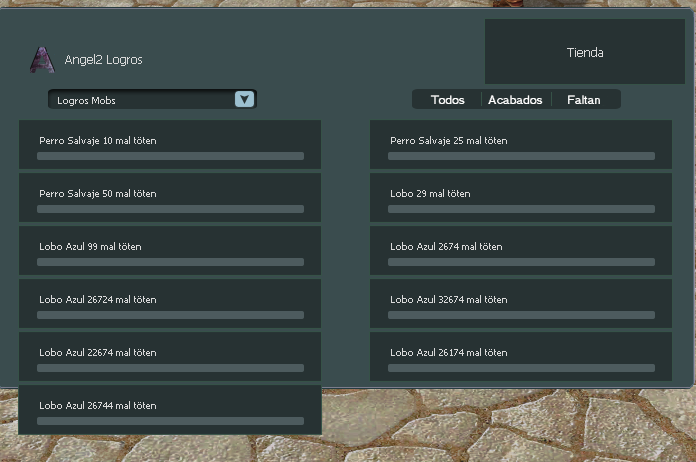Select achievement Lobo Azul 32674 mal töten
696x462 pixels.
[x=521, y=304]
